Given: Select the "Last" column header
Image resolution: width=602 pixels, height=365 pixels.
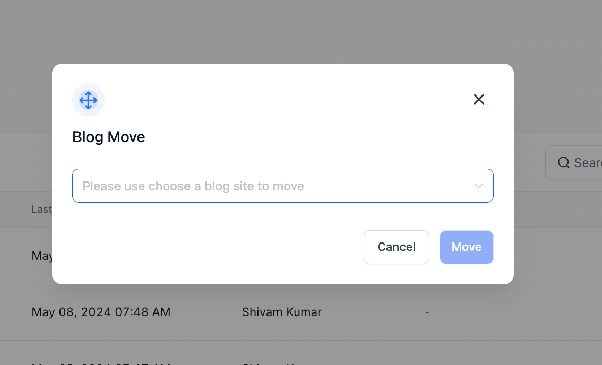Looking at the screenshot, I should [41, 209].
